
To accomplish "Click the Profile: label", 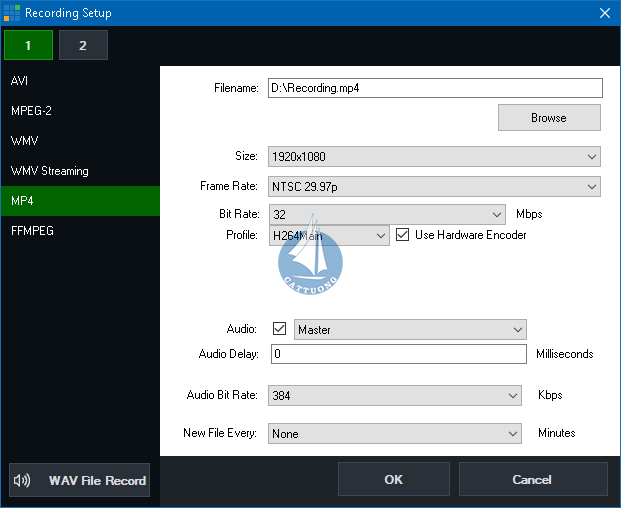I will coord(242,235).
